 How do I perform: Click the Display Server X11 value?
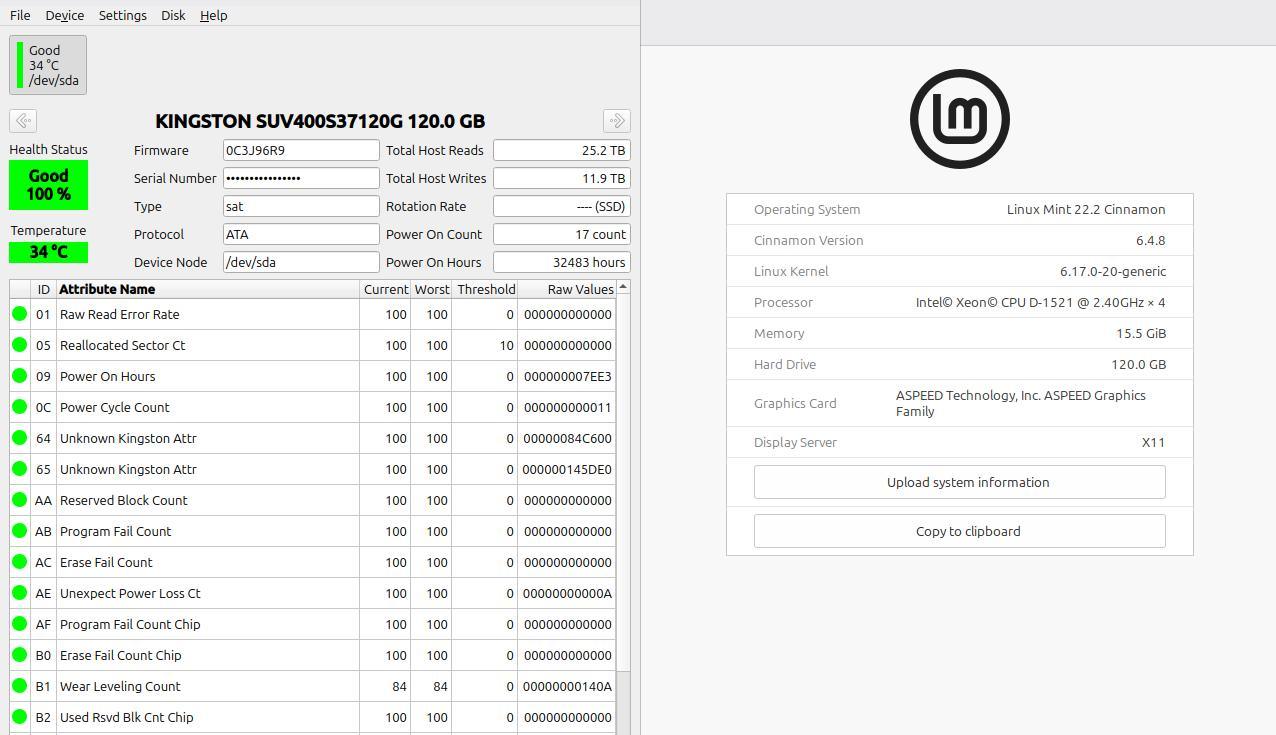click(x=1153, y=442)
